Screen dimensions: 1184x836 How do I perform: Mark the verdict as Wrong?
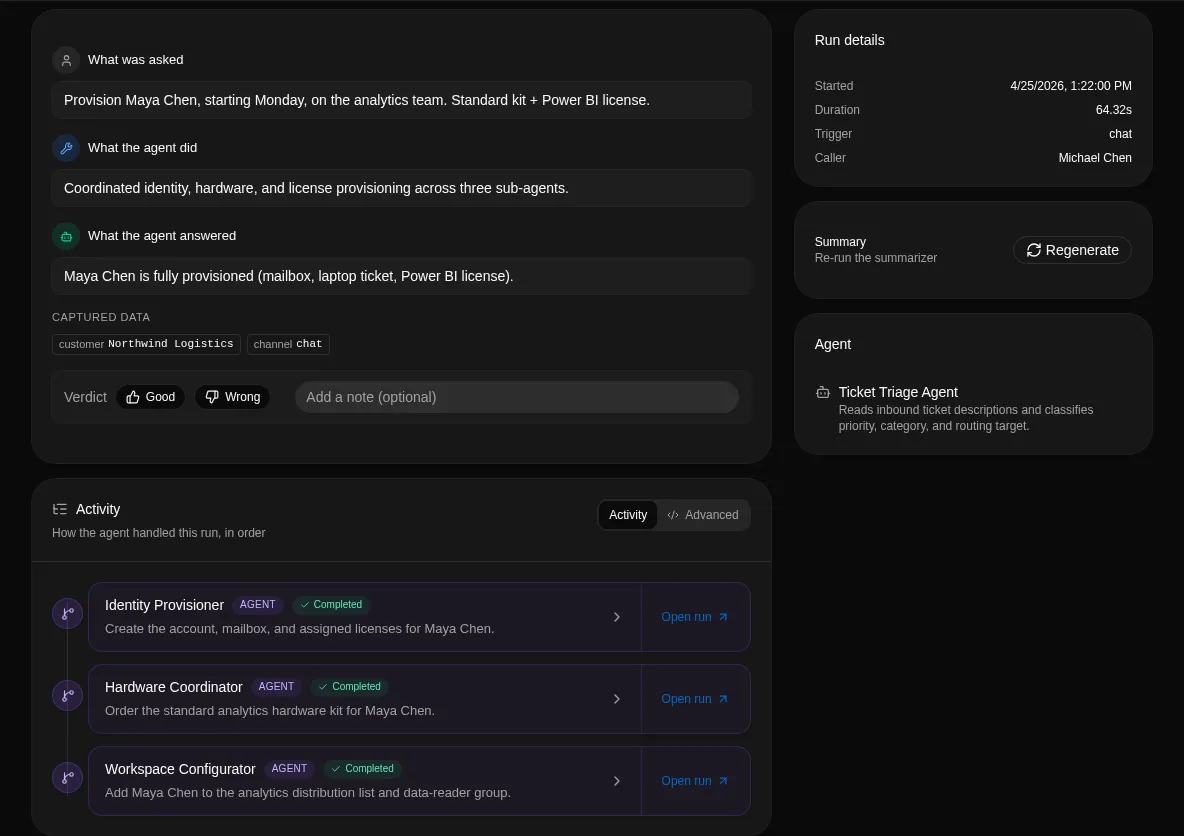pyautogui.click(x=233, y=397)
